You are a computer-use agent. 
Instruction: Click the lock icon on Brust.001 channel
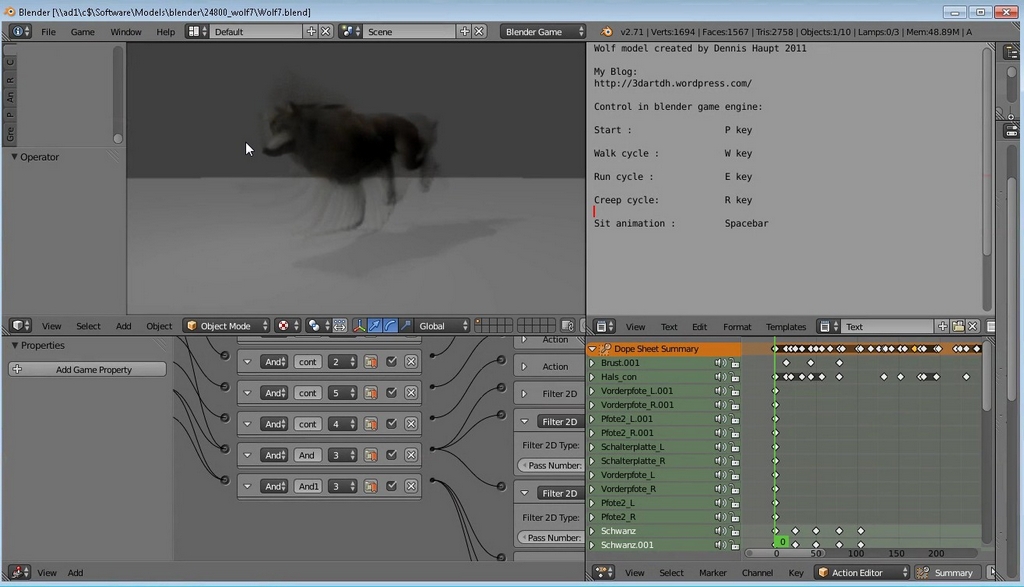pos(735,363)
